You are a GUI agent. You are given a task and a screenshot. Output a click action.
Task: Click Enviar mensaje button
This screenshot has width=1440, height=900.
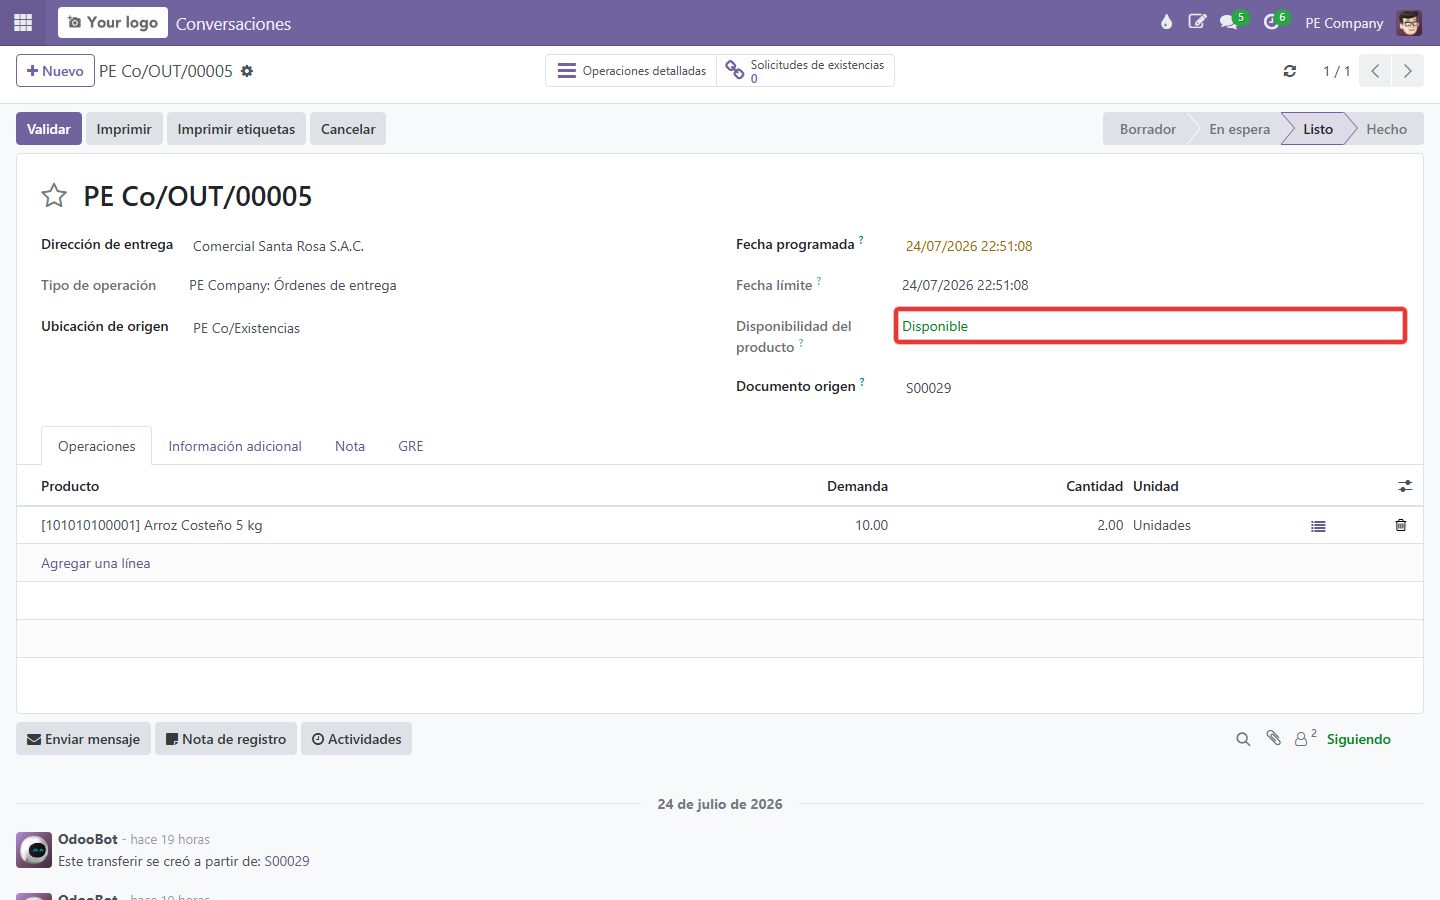83,739
